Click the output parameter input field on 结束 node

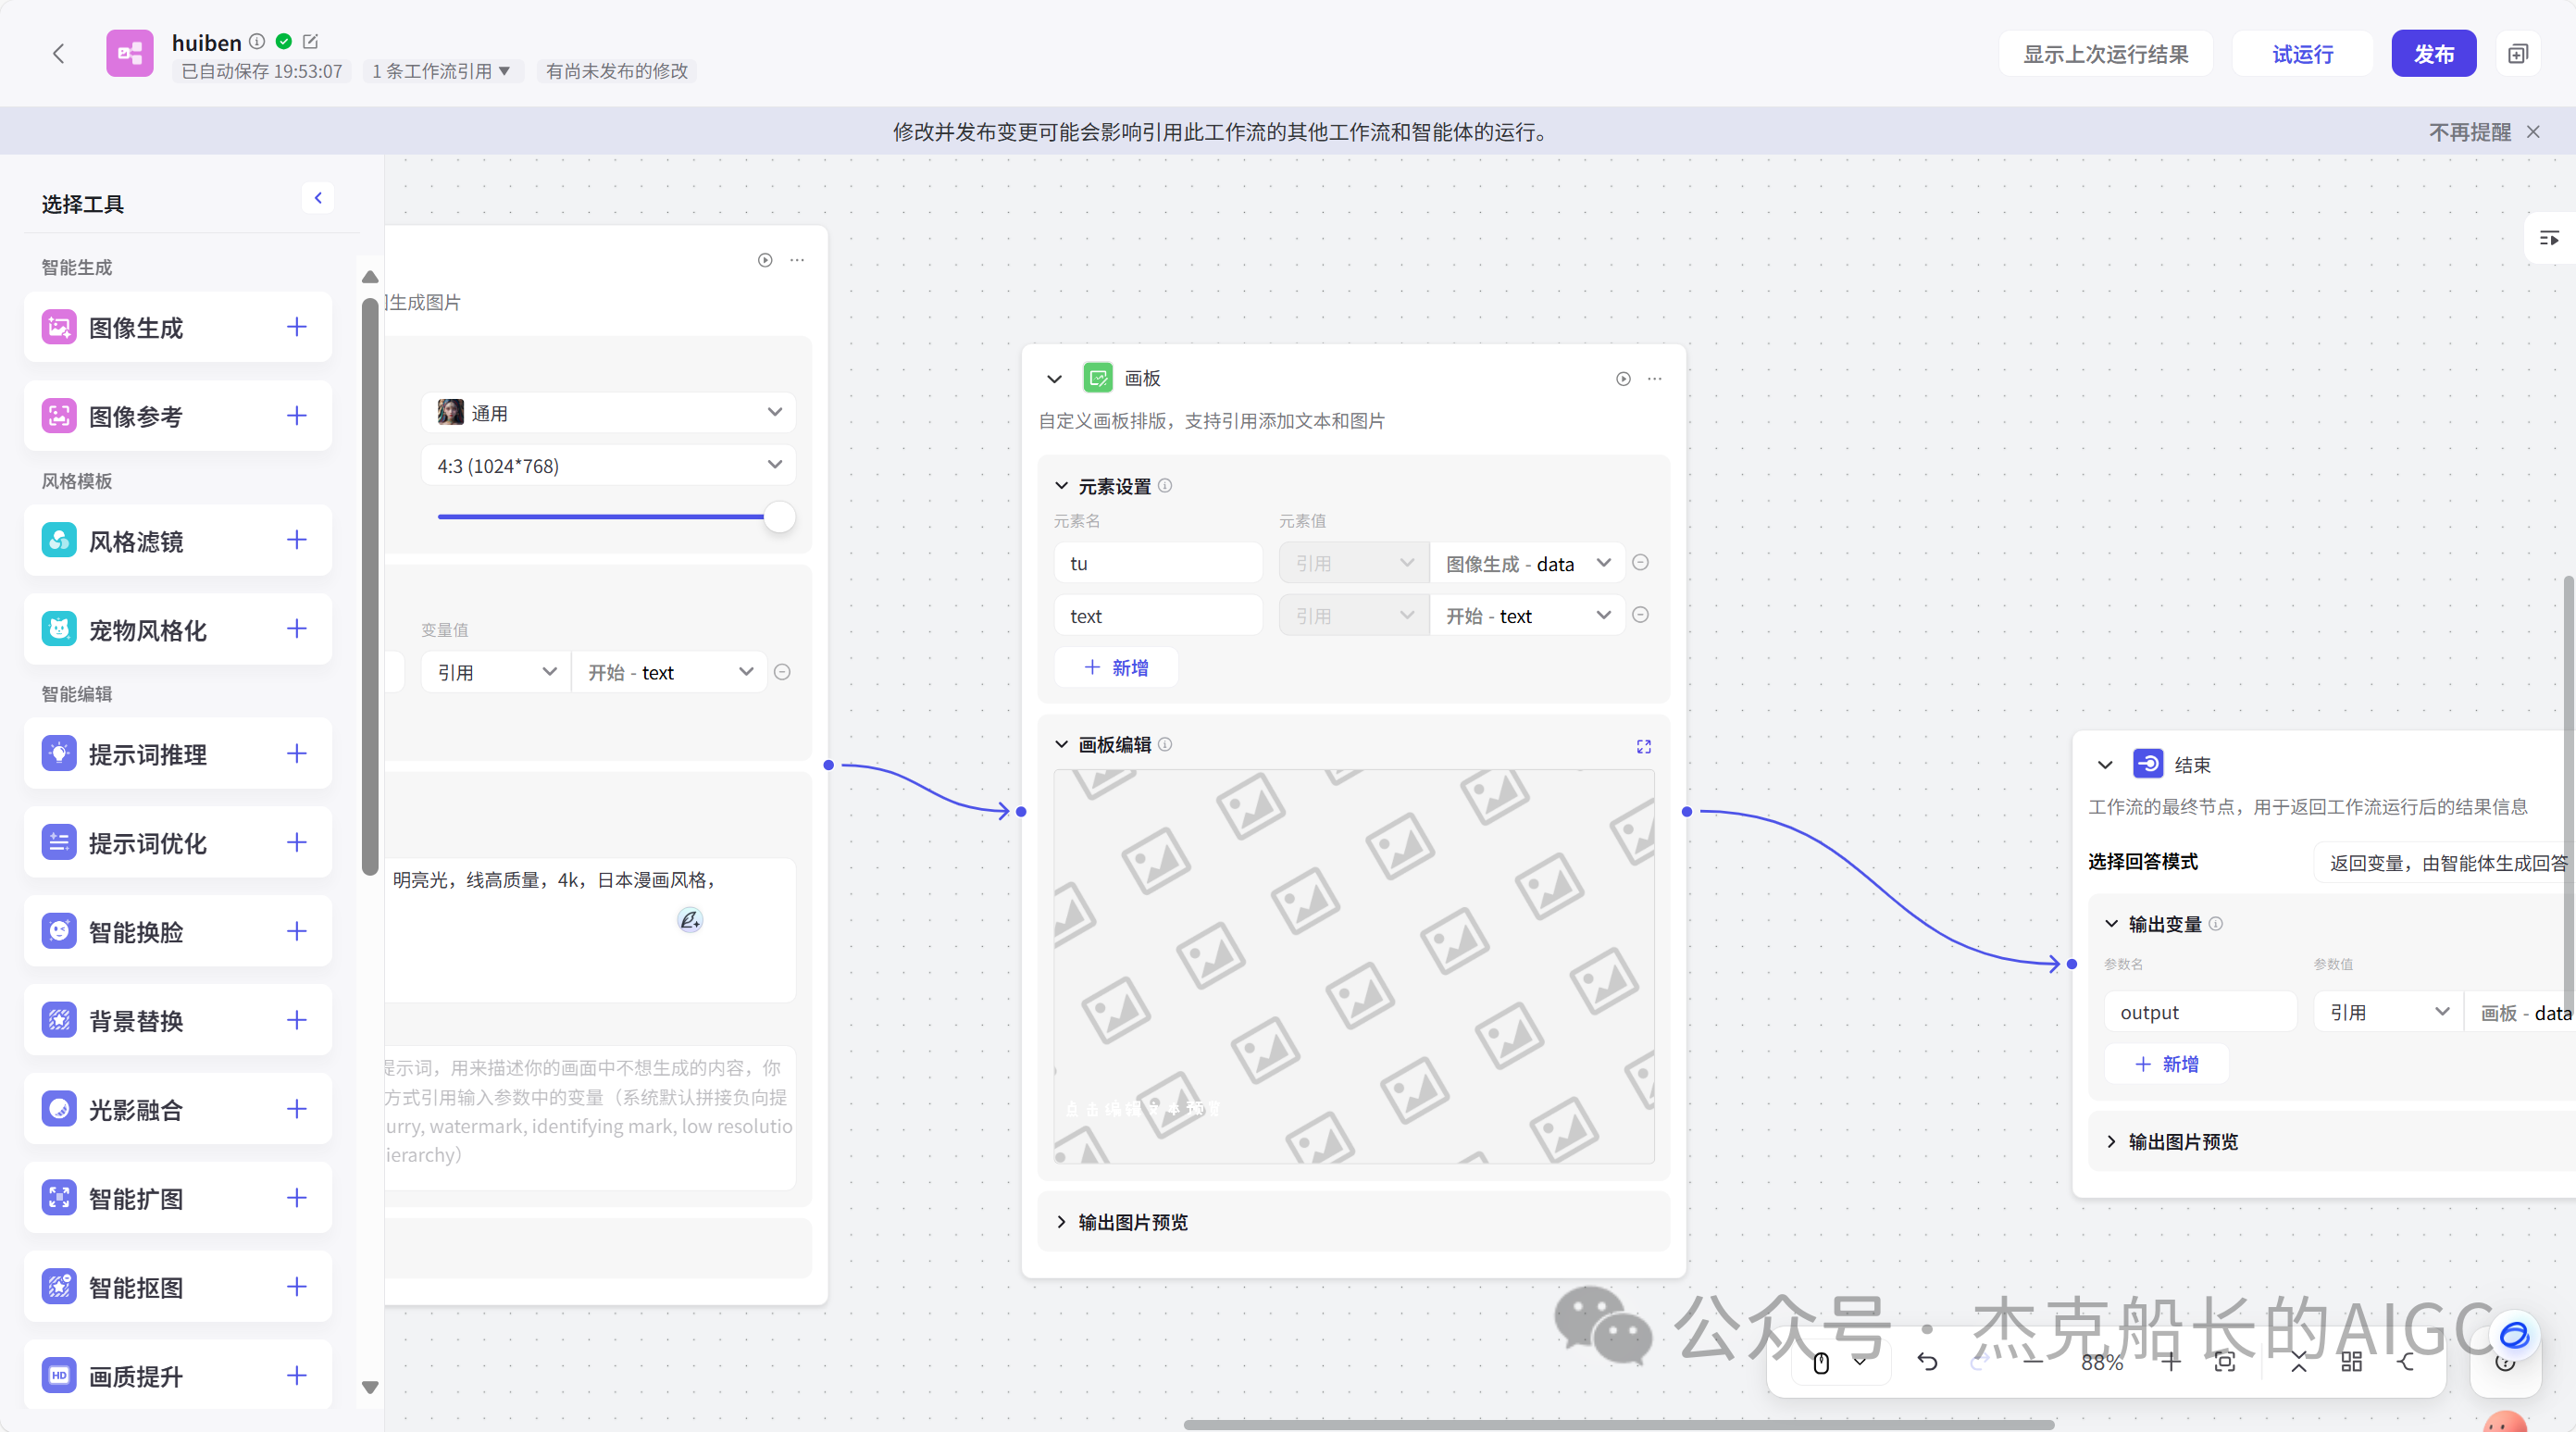click(2199, 1011)
